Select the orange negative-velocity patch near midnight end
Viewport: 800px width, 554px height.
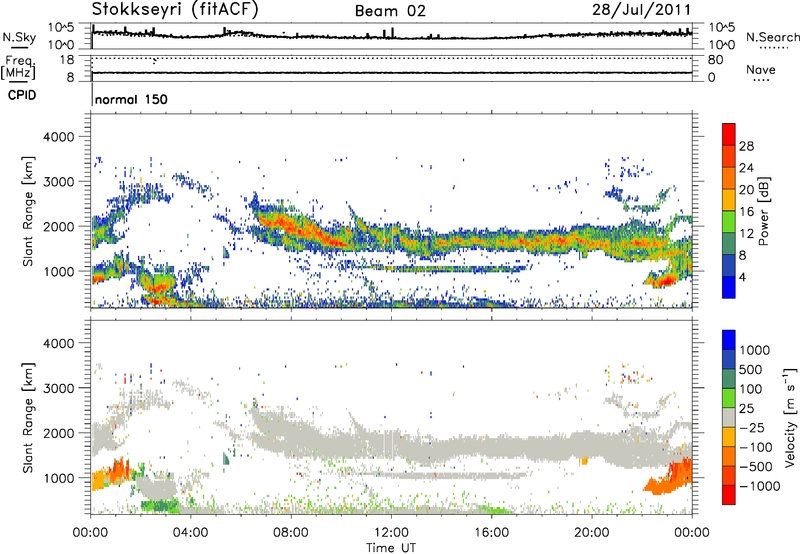point(670,476)
